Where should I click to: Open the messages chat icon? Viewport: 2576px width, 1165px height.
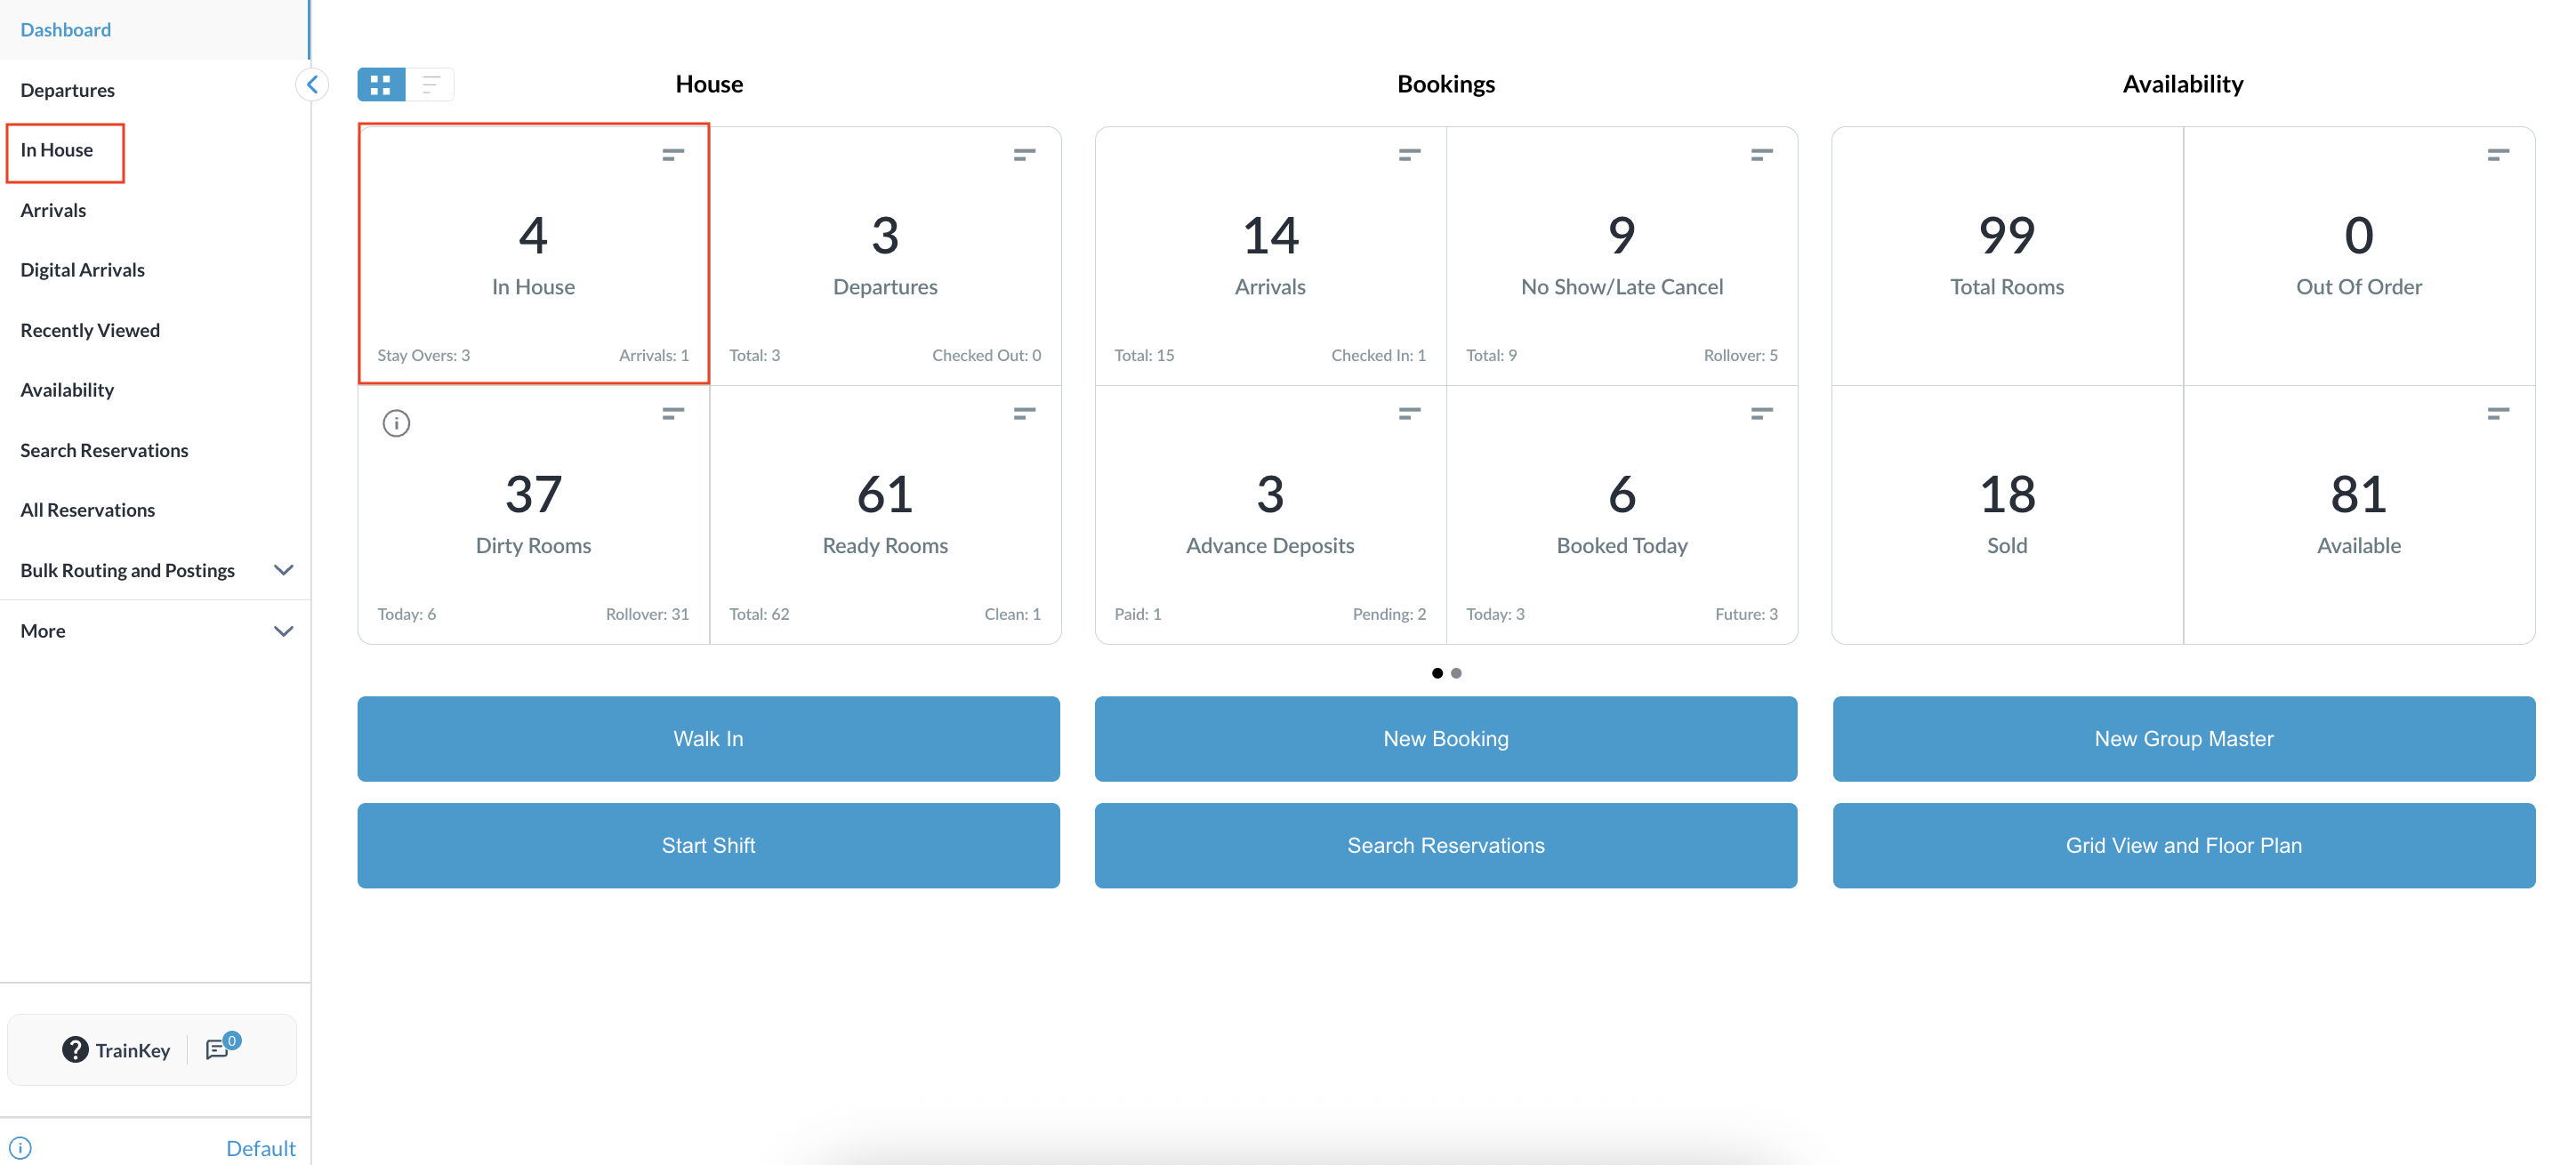[218, 1049]
